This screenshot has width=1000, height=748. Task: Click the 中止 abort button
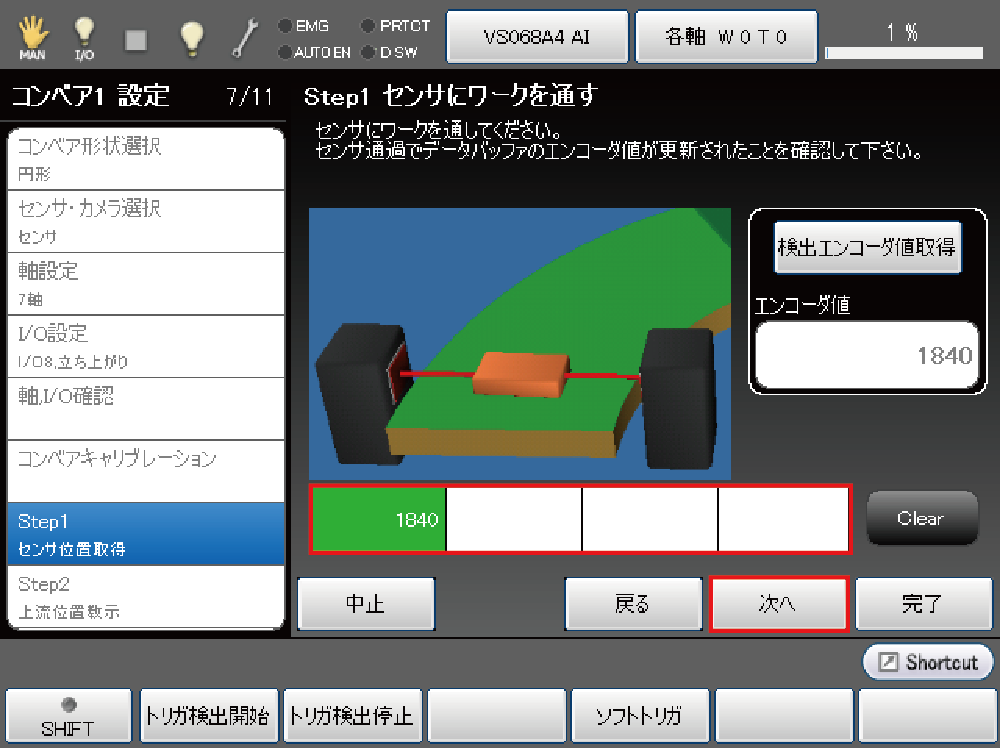[x=366, y=604]
